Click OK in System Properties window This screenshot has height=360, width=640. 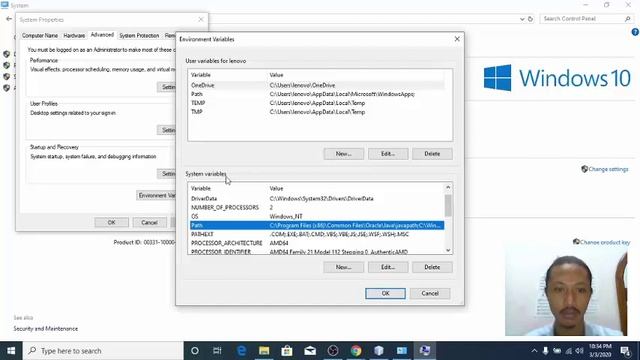[x=111, y=222]
